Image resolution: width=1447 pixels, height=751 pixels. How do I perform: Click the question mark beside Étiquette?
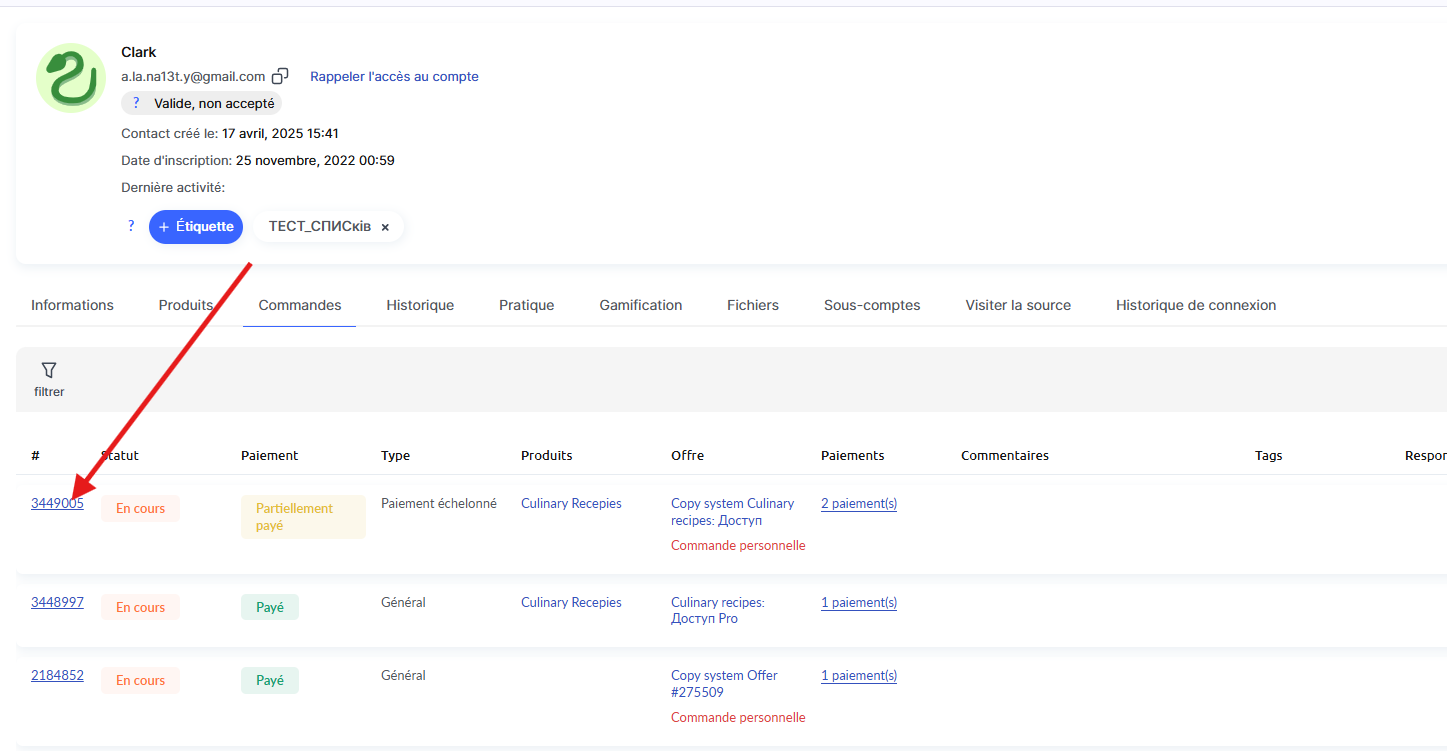tap(131, 226)
